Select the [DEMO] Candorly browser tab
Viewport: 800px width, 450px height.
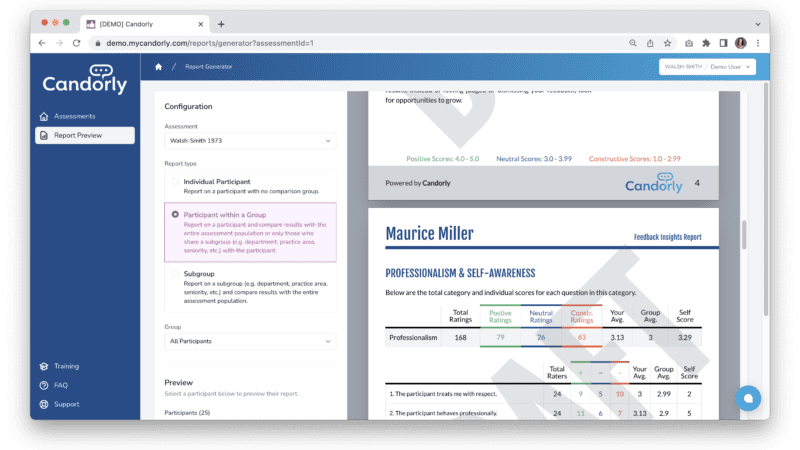[x=145, y=24]
